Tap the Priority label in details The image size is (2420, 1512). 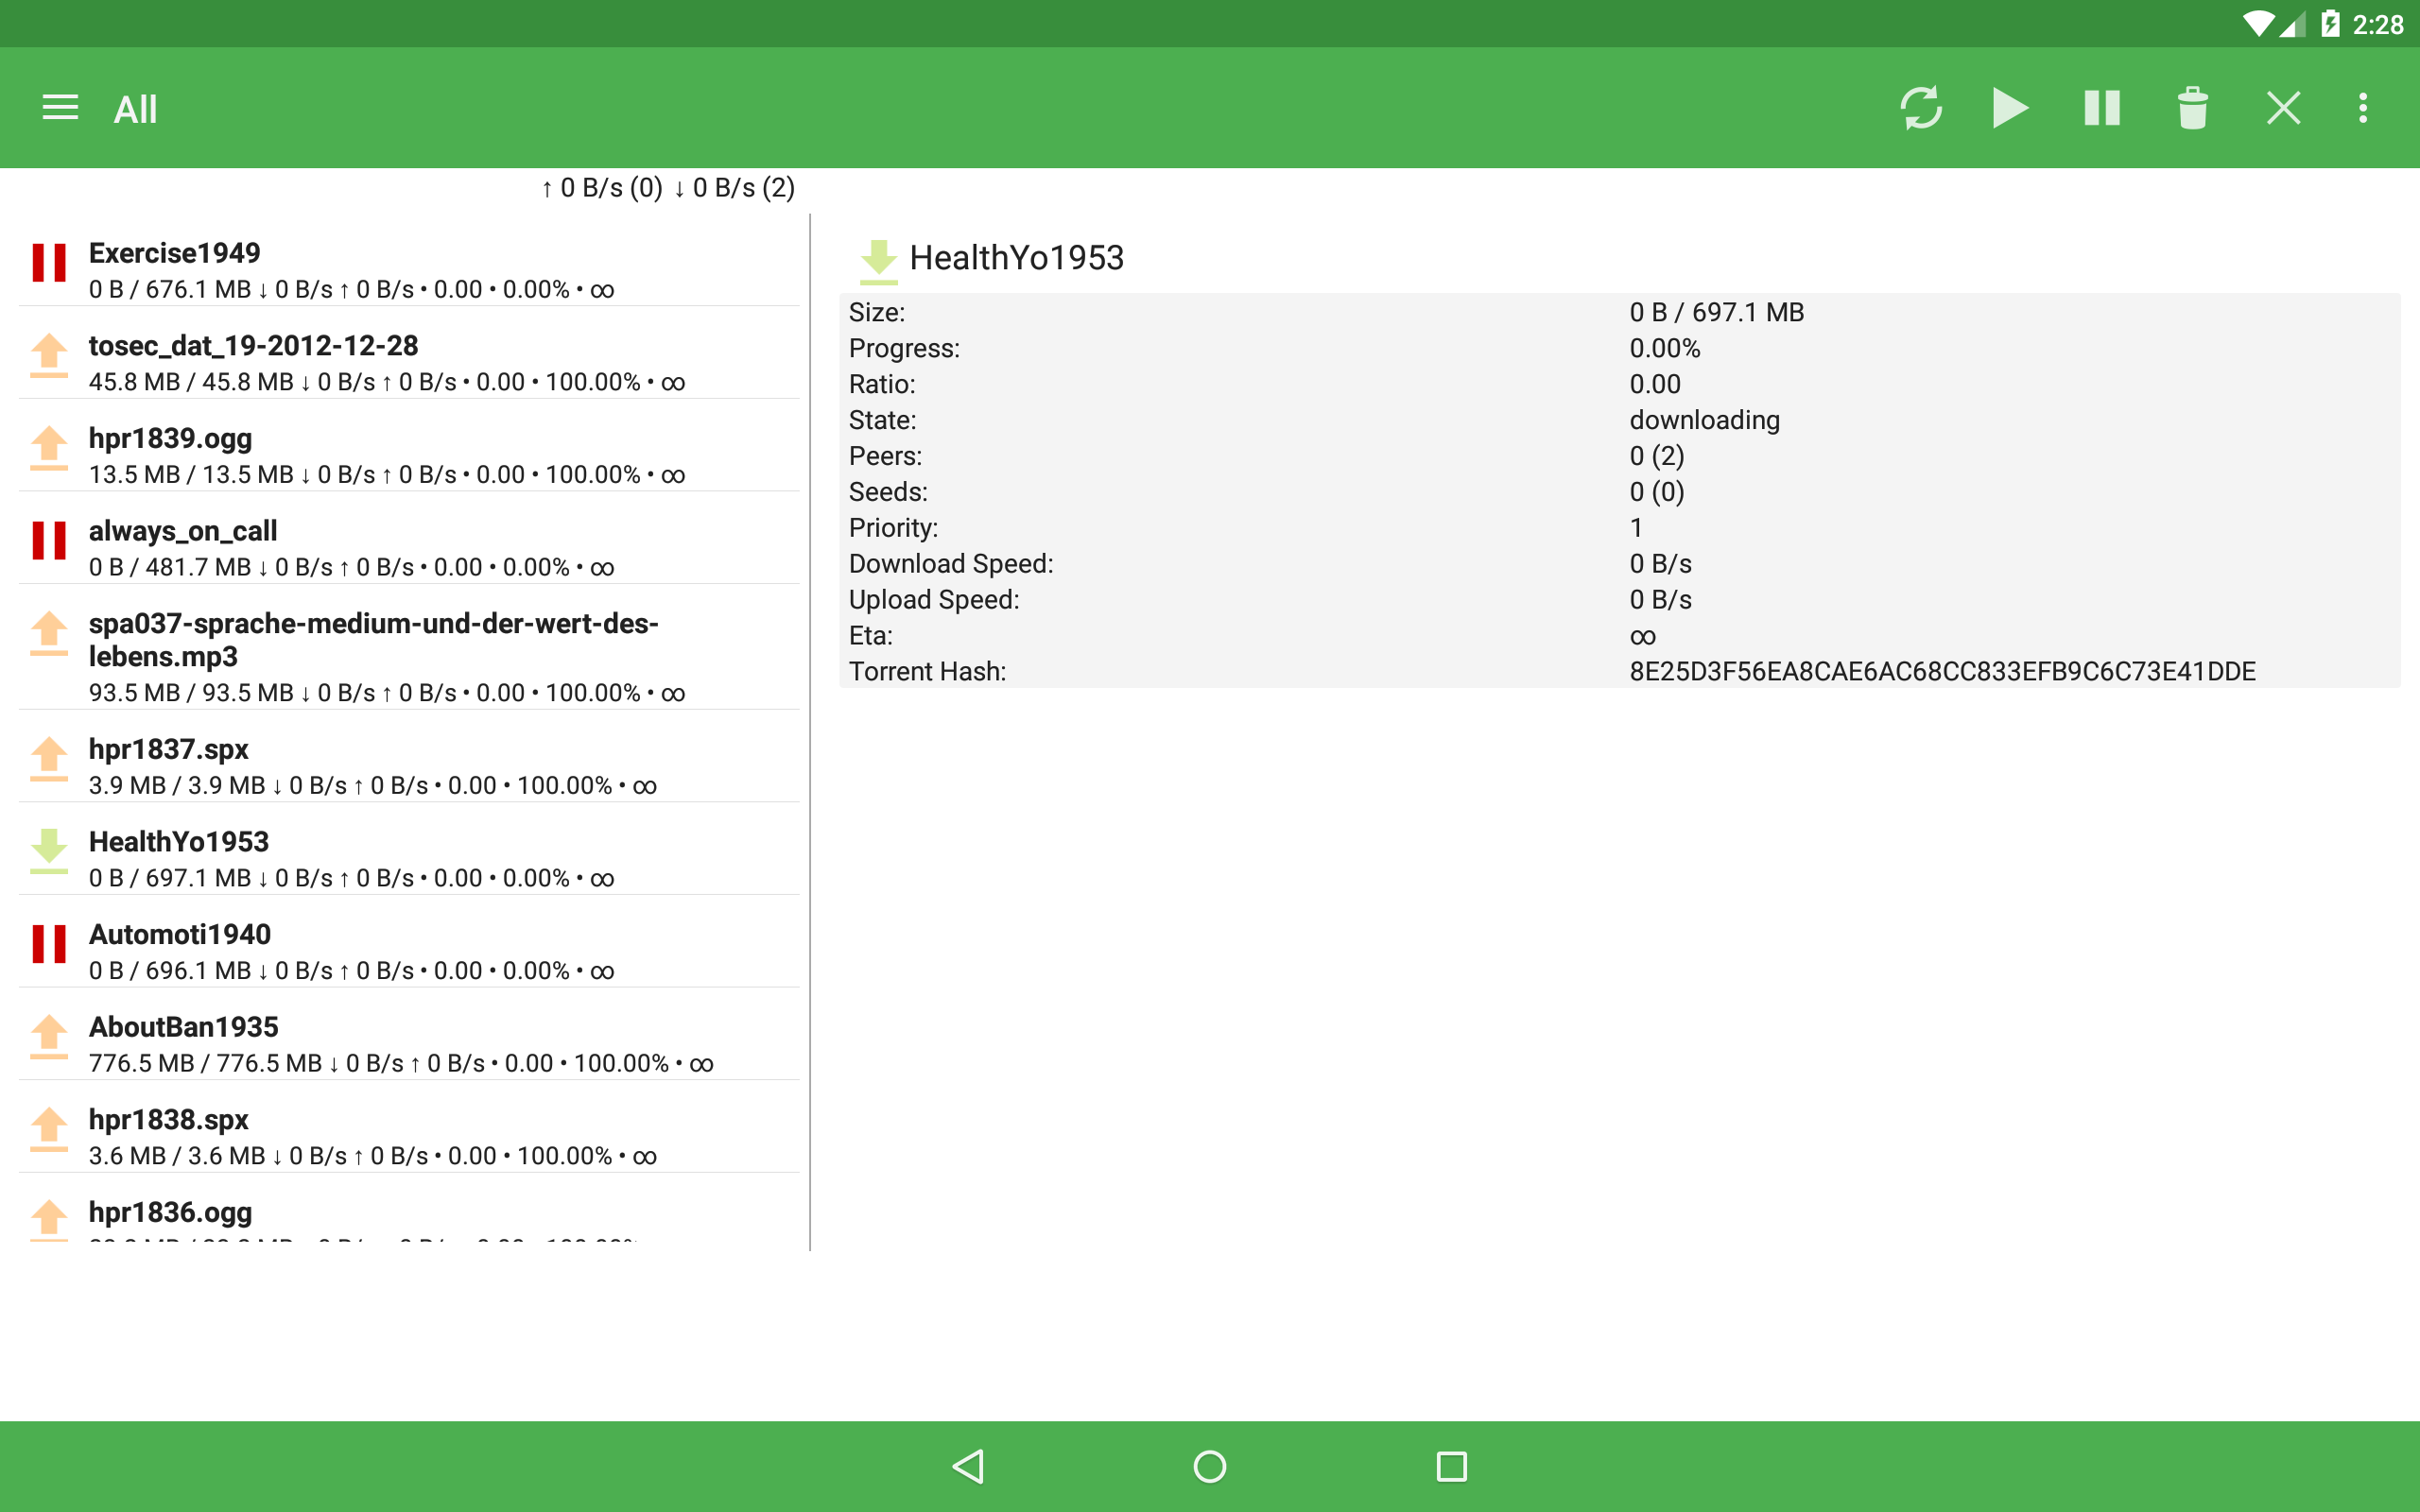[x=893, y=528]
